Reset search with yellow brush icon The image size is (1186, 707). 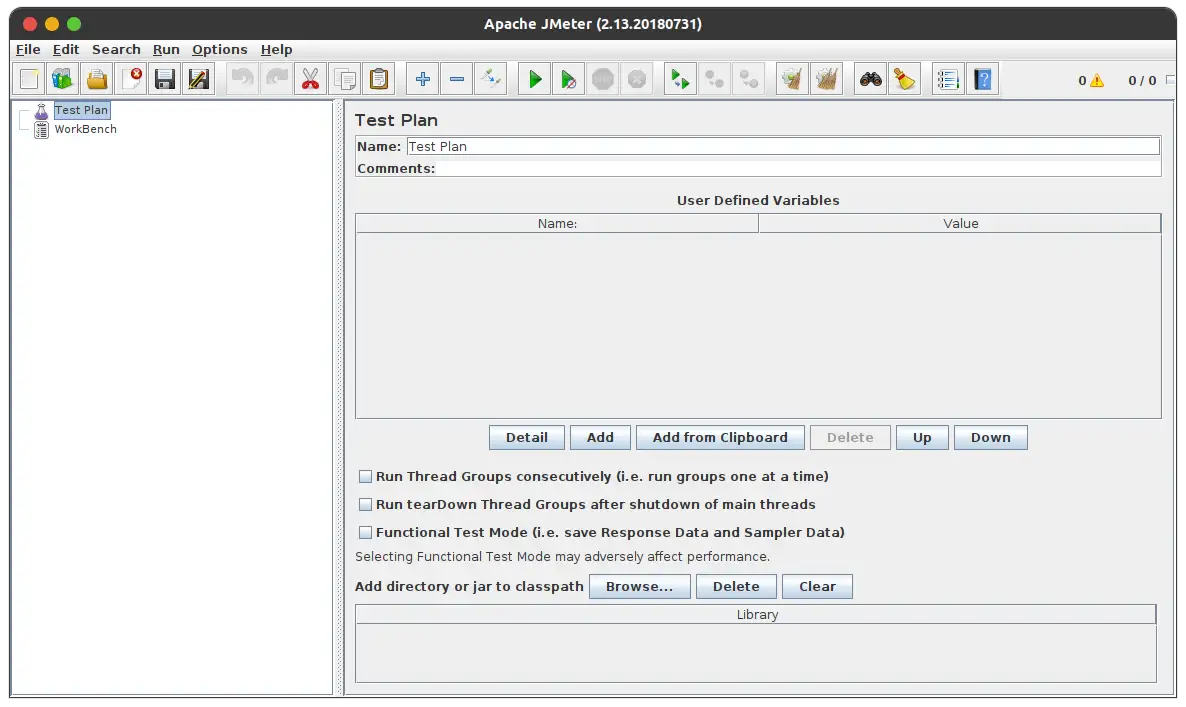pyautogui.click(x=905, y=79)
